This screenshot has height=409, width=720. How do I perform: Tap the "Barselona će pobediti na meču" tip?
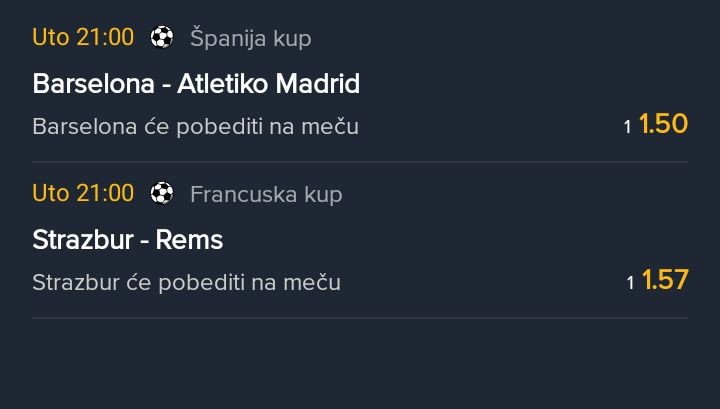tap(195, 127)
